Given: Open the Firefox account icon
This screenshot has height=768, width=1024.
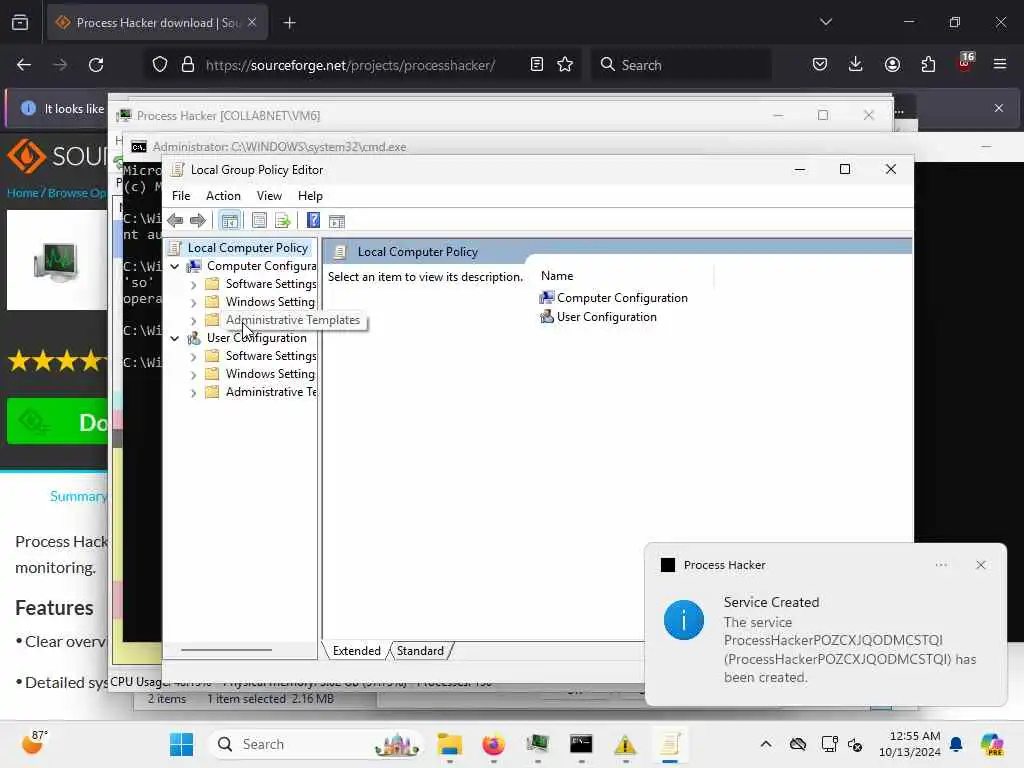Looking at the screenshot, I should (x=892, y=64).
